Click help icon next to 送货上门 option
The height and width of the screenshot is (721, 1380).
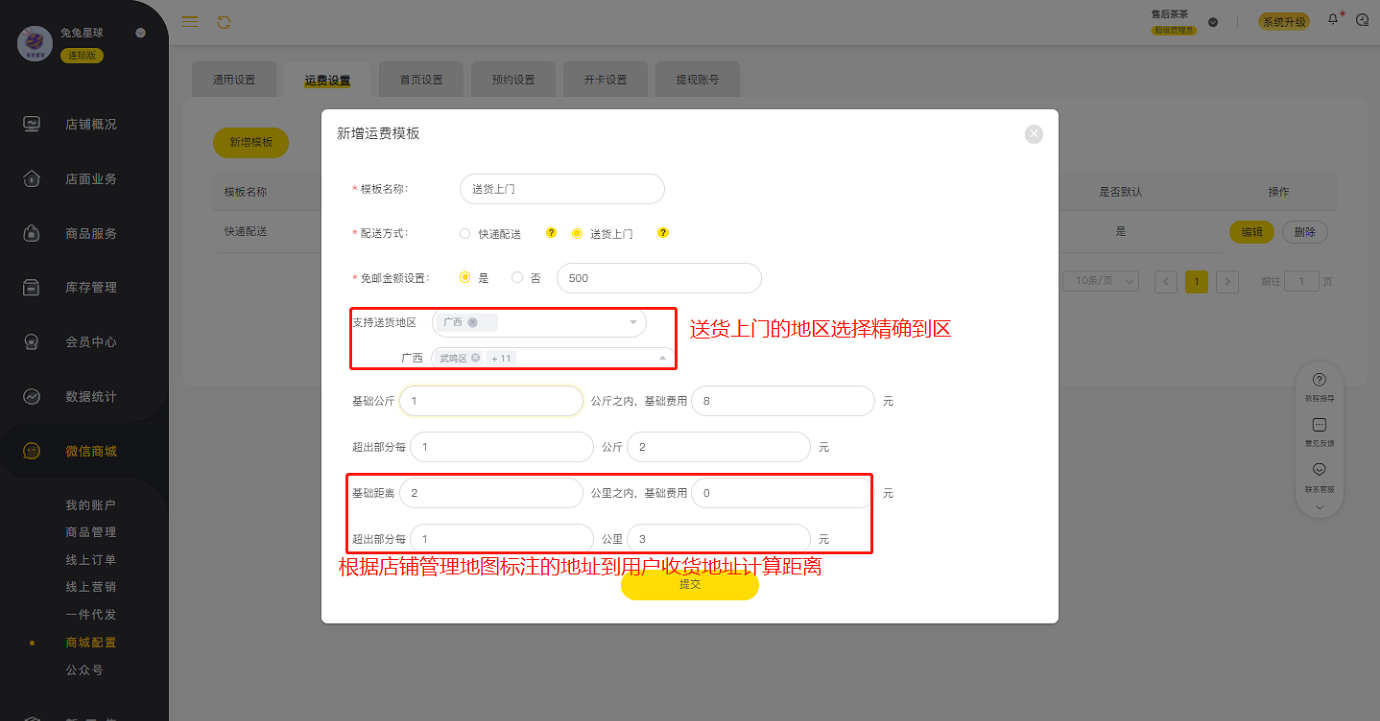click(x=662, y=233)
